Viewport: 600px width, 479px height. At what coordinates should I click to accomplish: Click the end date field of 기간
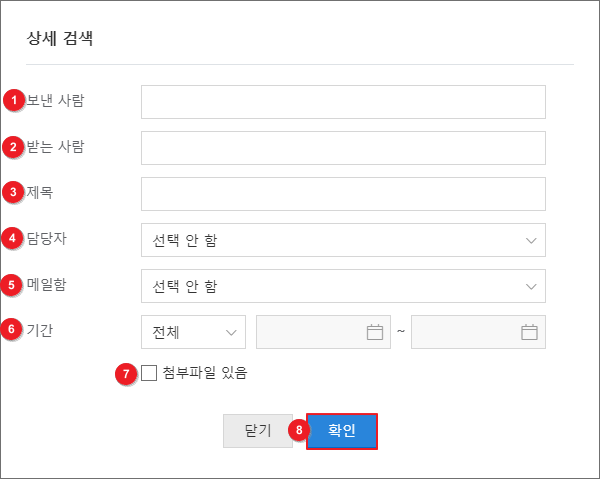464,332
